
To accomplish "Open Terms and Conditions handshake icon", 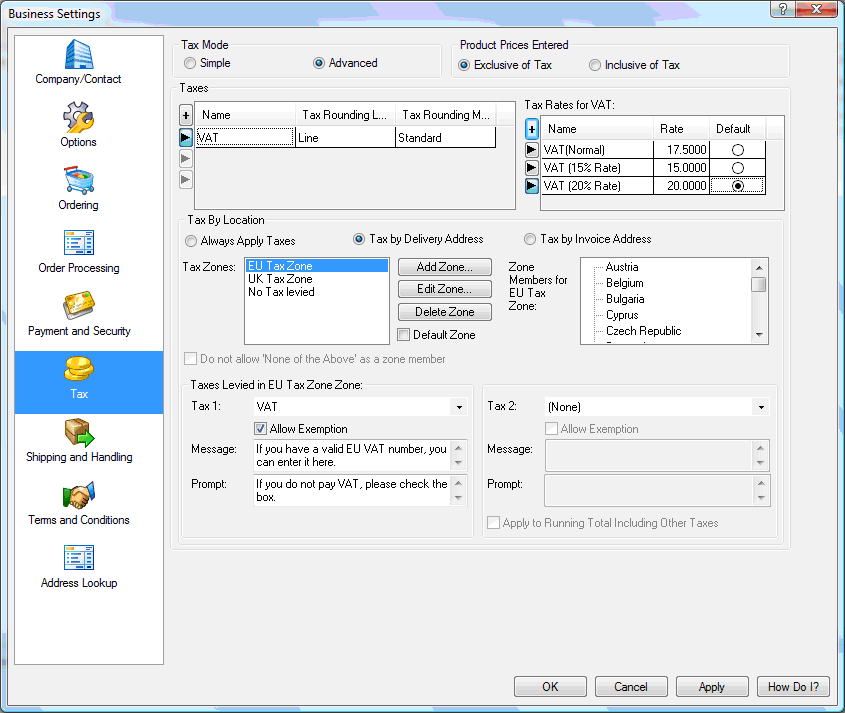I will [x=78, y=497].
